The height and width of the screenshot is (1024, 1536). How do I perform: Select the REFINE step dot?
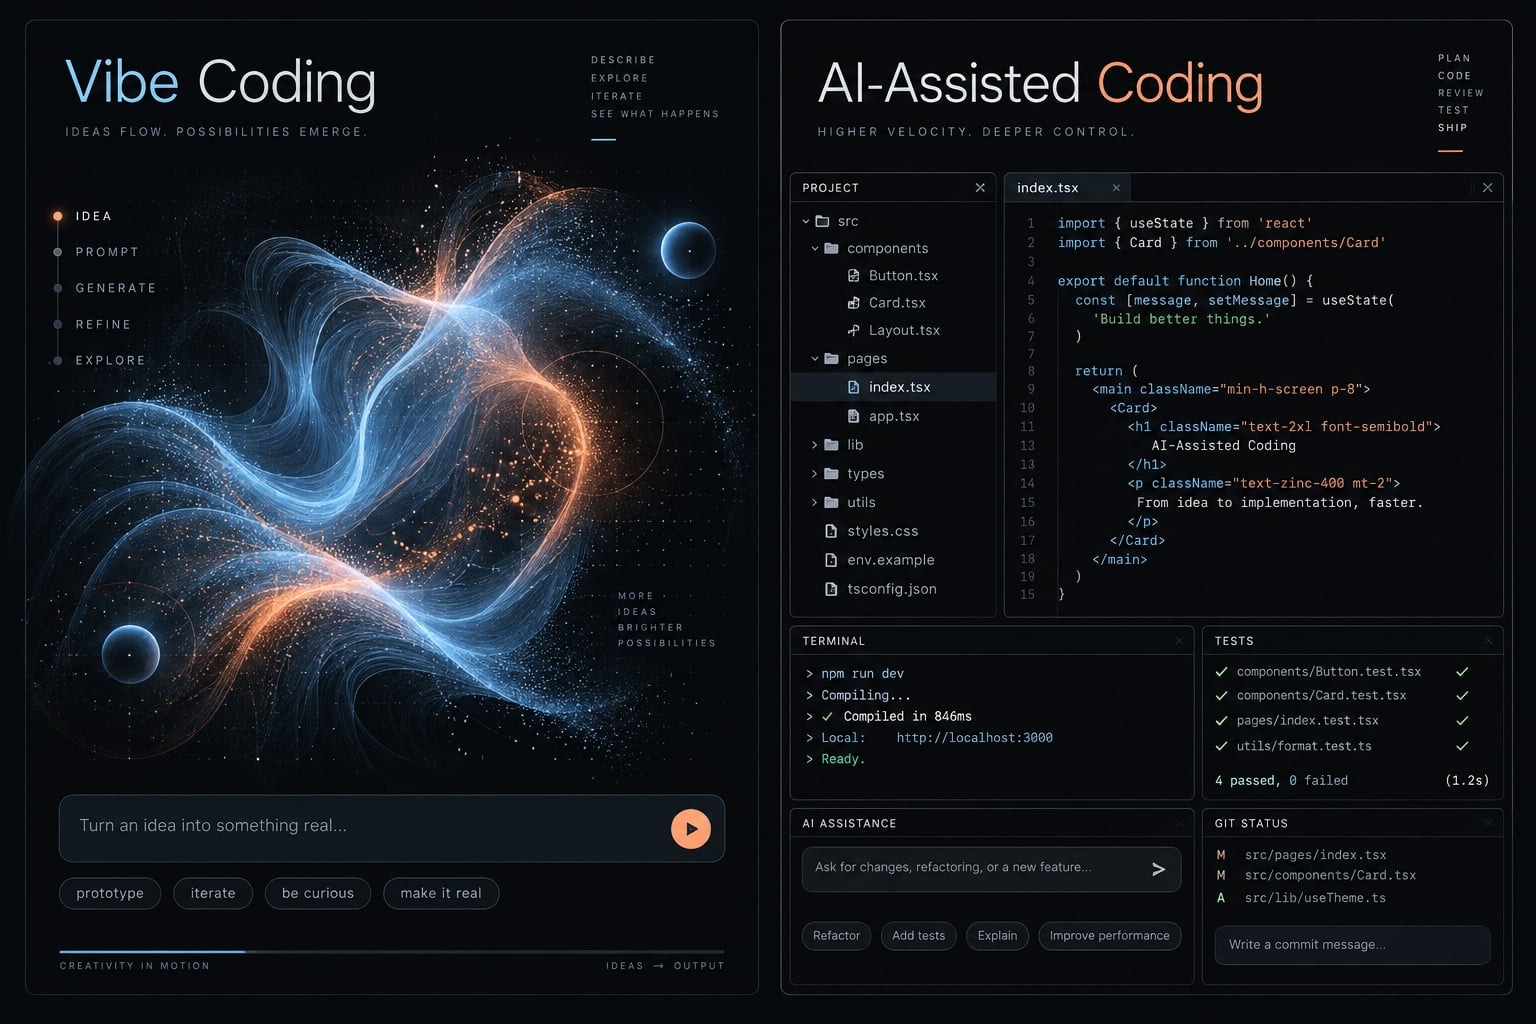click(x=57, y=324)
